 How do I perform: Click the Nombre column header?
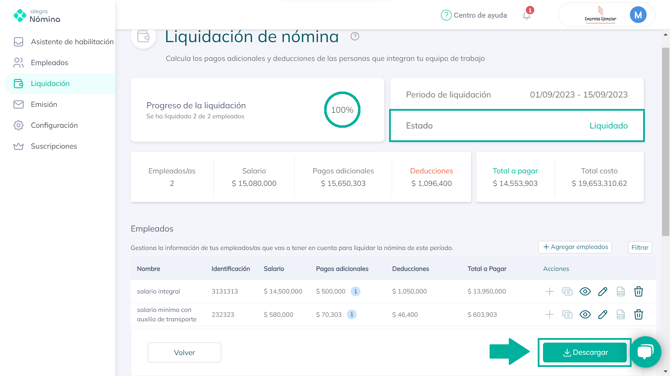point(148,269)
